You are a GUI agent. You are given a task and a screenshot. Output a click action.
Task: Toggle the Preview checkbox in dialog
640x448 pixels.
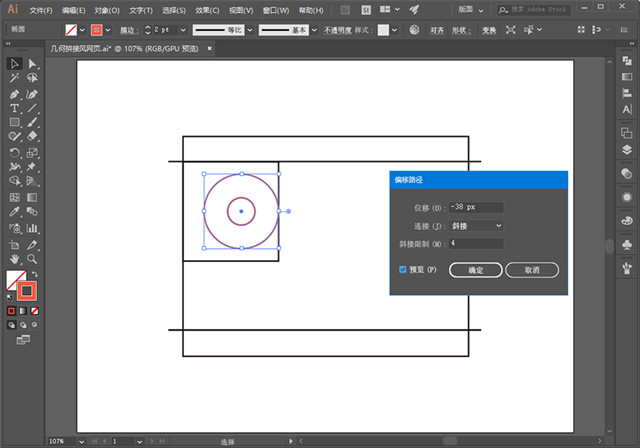click(x=403, y=269)
